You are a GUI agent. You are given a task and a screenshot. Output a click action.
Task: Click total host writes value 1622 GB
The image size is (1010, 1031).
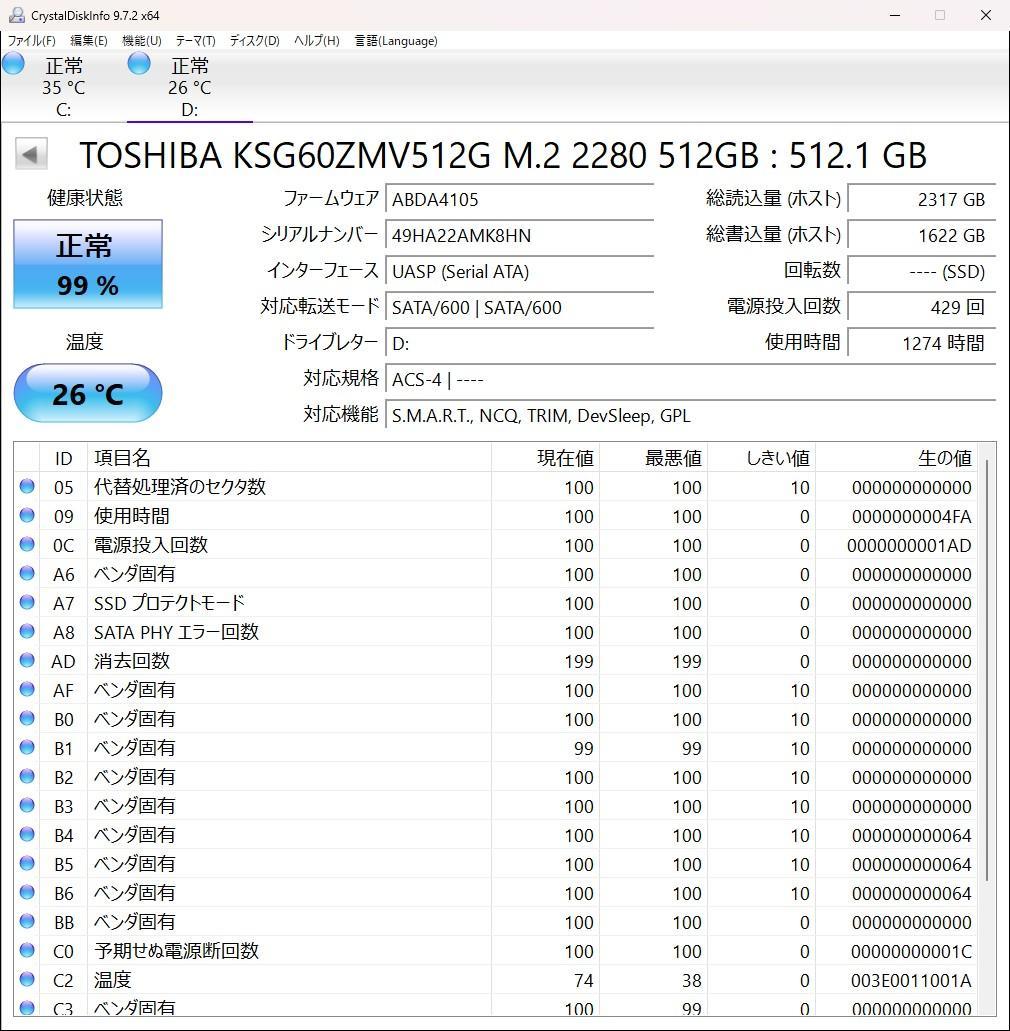[922, 235]
